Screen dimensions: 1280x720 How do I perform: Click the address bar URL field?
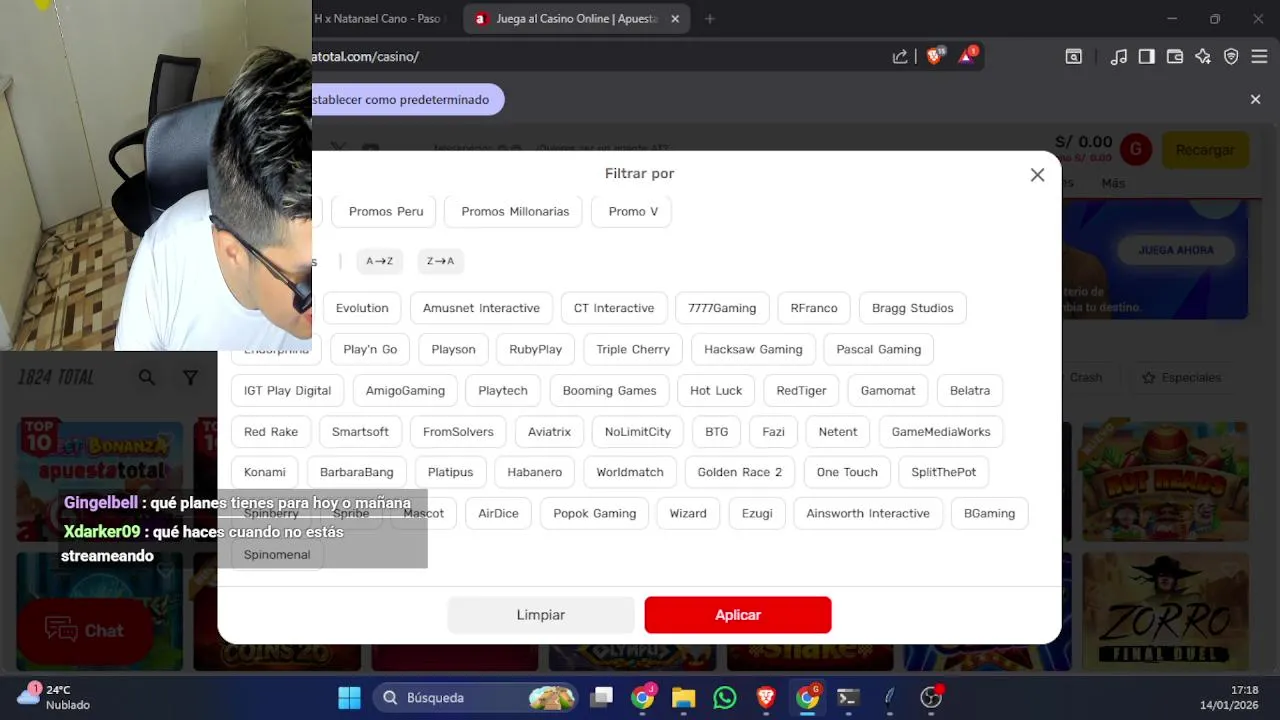(x=600, y=57)
